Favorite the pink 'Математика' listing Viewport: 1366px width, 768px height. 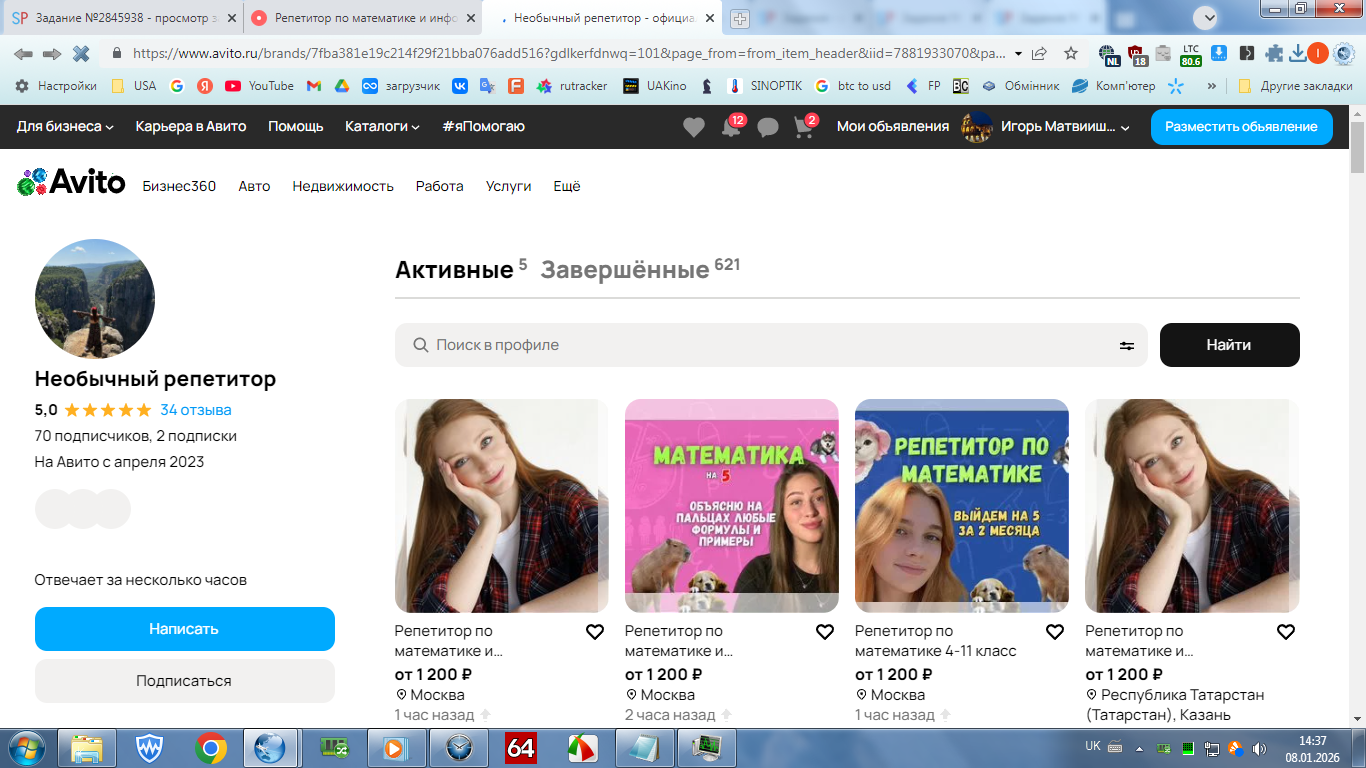click(825, 632)
